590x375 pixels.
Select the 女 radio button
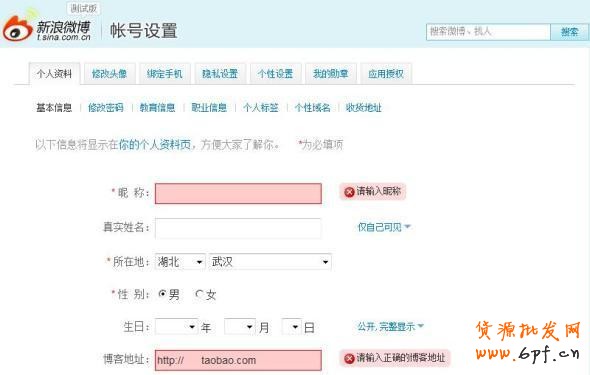[x=199, y=294]
